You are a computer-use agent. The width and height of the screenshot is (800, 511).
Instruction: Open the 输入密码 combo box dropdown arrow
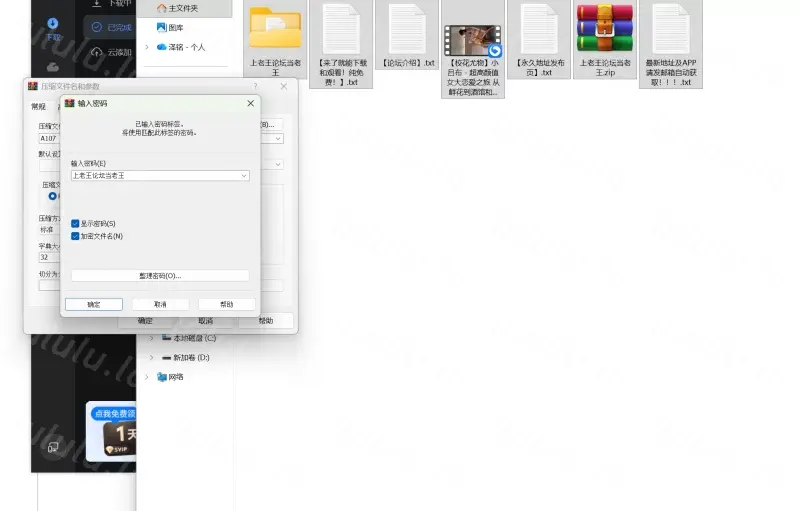[x=244, y=176]
